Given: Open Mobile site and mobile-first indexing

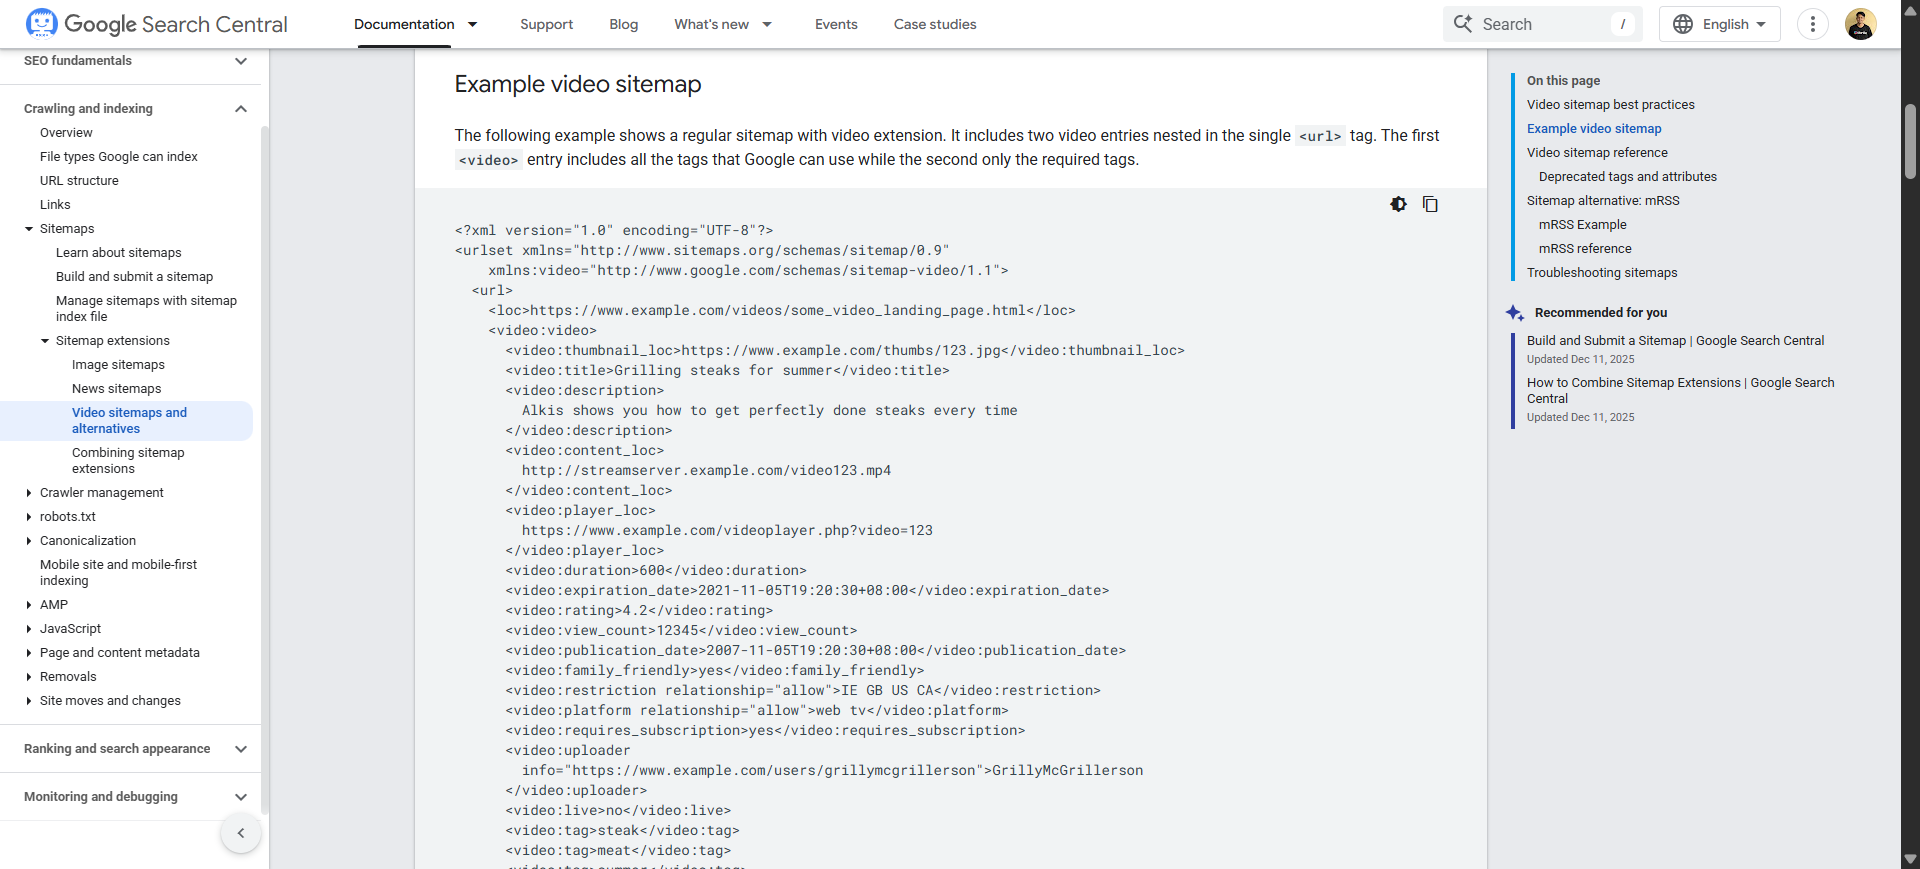Looking at the screenshot, I should [118, 573].
